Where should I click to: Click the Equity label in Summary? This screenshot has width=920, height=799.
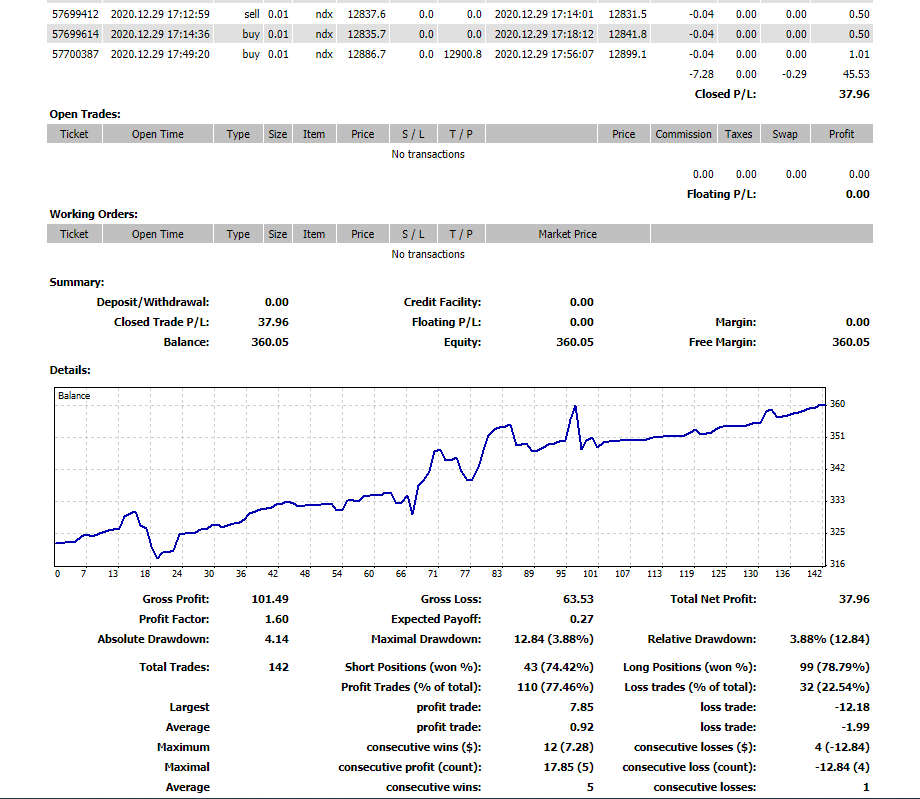pos(462,342)
